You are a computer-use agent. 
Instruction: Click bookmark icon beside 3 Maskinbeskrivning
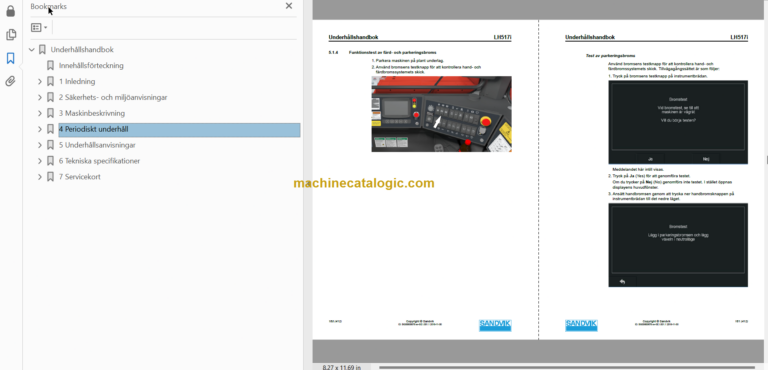(50, 113)
